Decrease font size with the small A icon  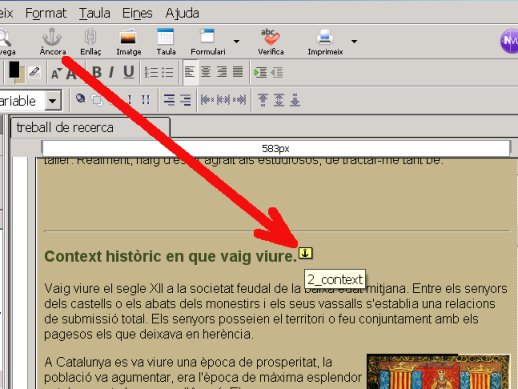coord(56,73)
